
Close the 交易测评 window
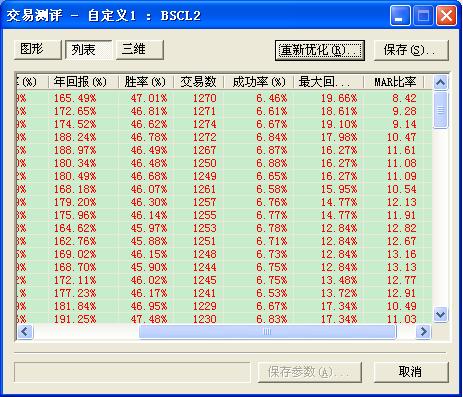coord(446,16)
